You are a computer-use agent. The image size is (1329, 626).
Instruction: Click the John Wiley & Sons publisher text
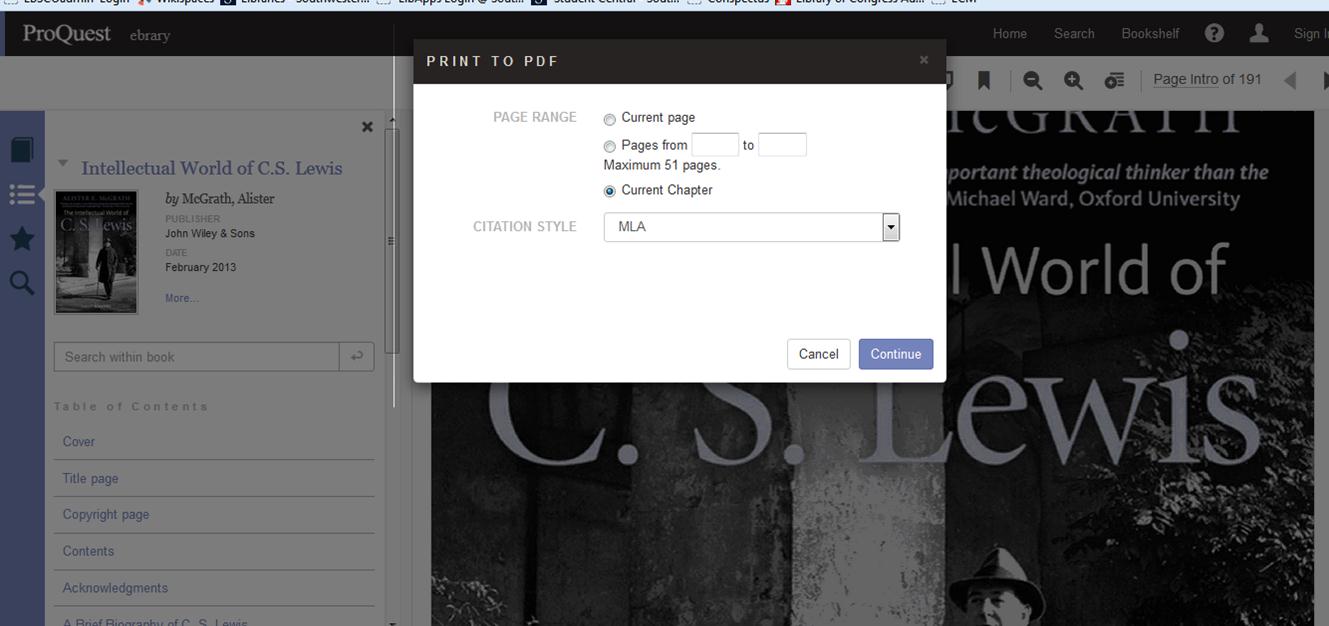pyautogui.click(x=210, y=234)
